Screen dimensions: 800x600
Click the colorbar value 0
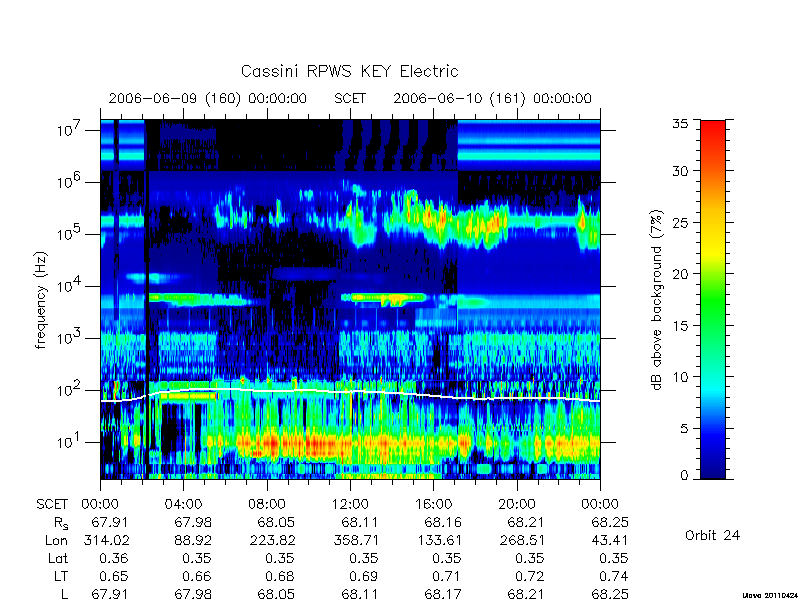684,475
